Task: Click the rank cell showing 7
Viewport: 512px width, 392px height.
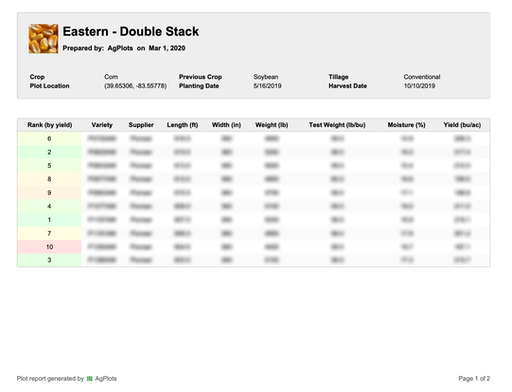Action: click(49, 233)
